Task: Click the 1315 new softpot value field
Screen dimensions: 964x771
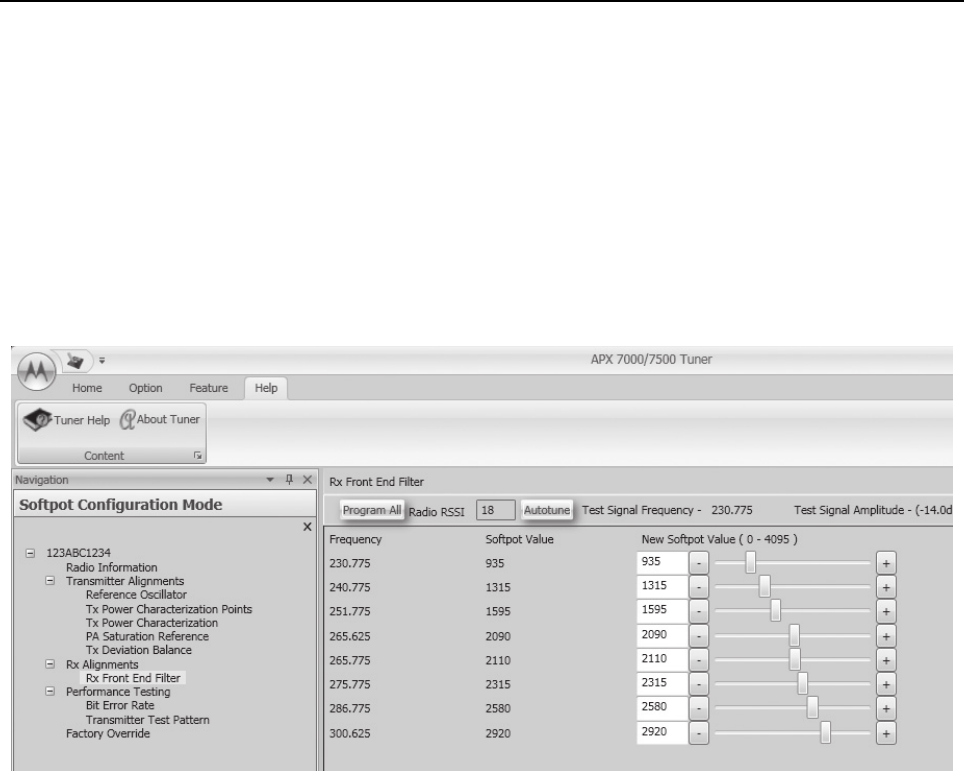Action: point(662,587)
